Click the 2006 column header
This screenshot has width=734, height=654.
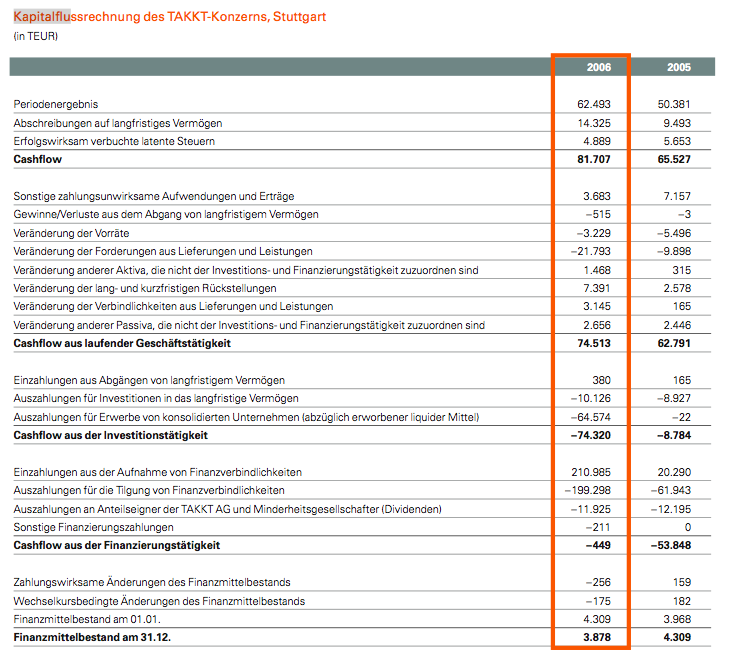pyautogui.click(x=599, y=67)
